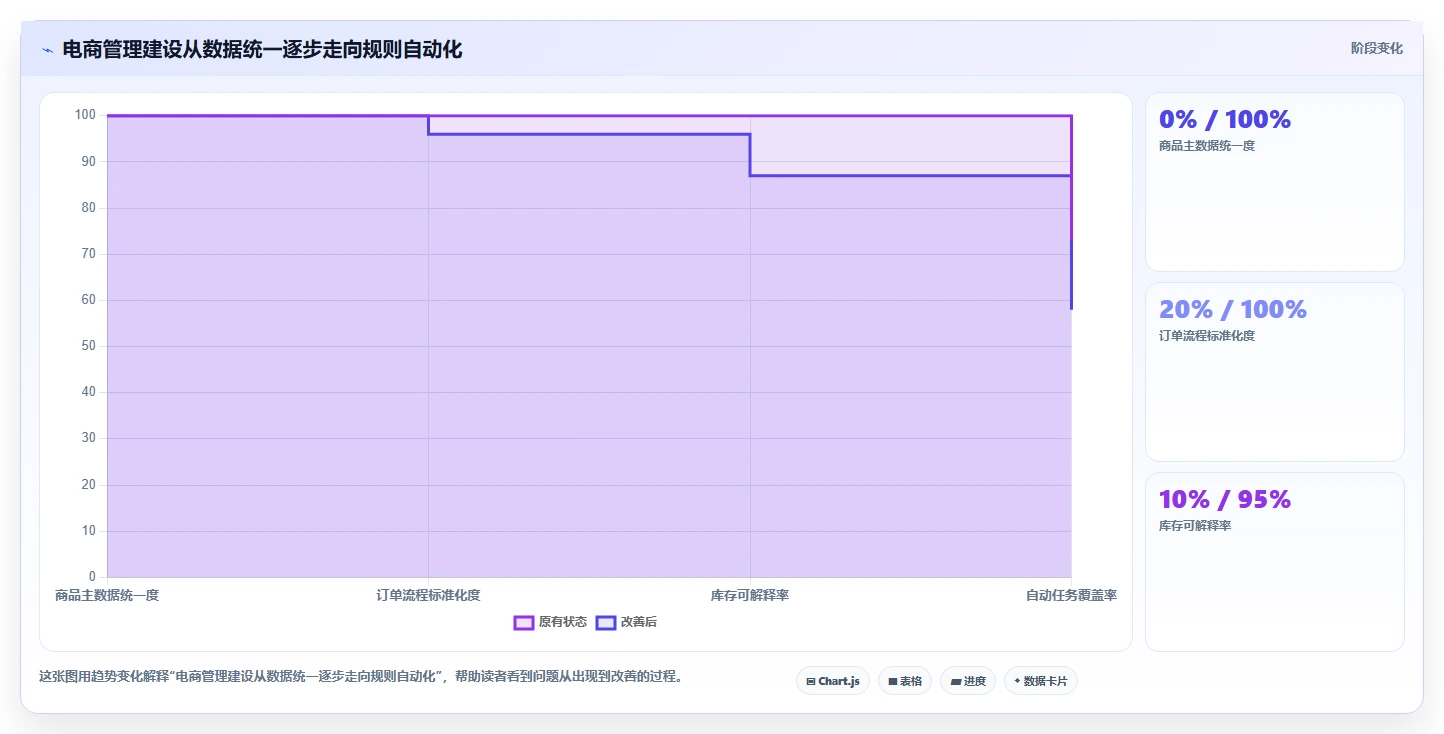Open the 10% / 95% data card

(x=1275, y=562)
